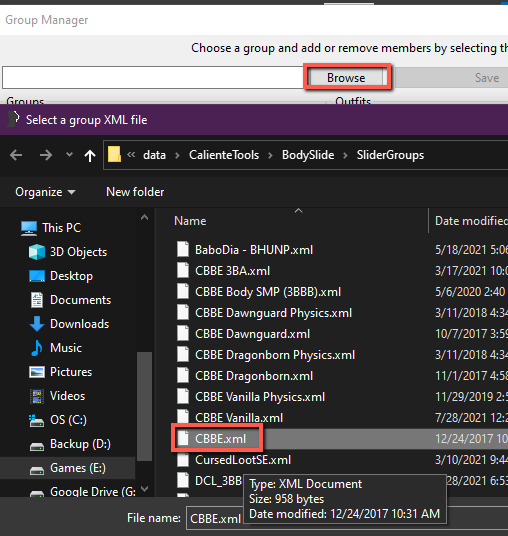Select the CBBE.xml file
Viewport: 508px width, 536px height.
220,439
